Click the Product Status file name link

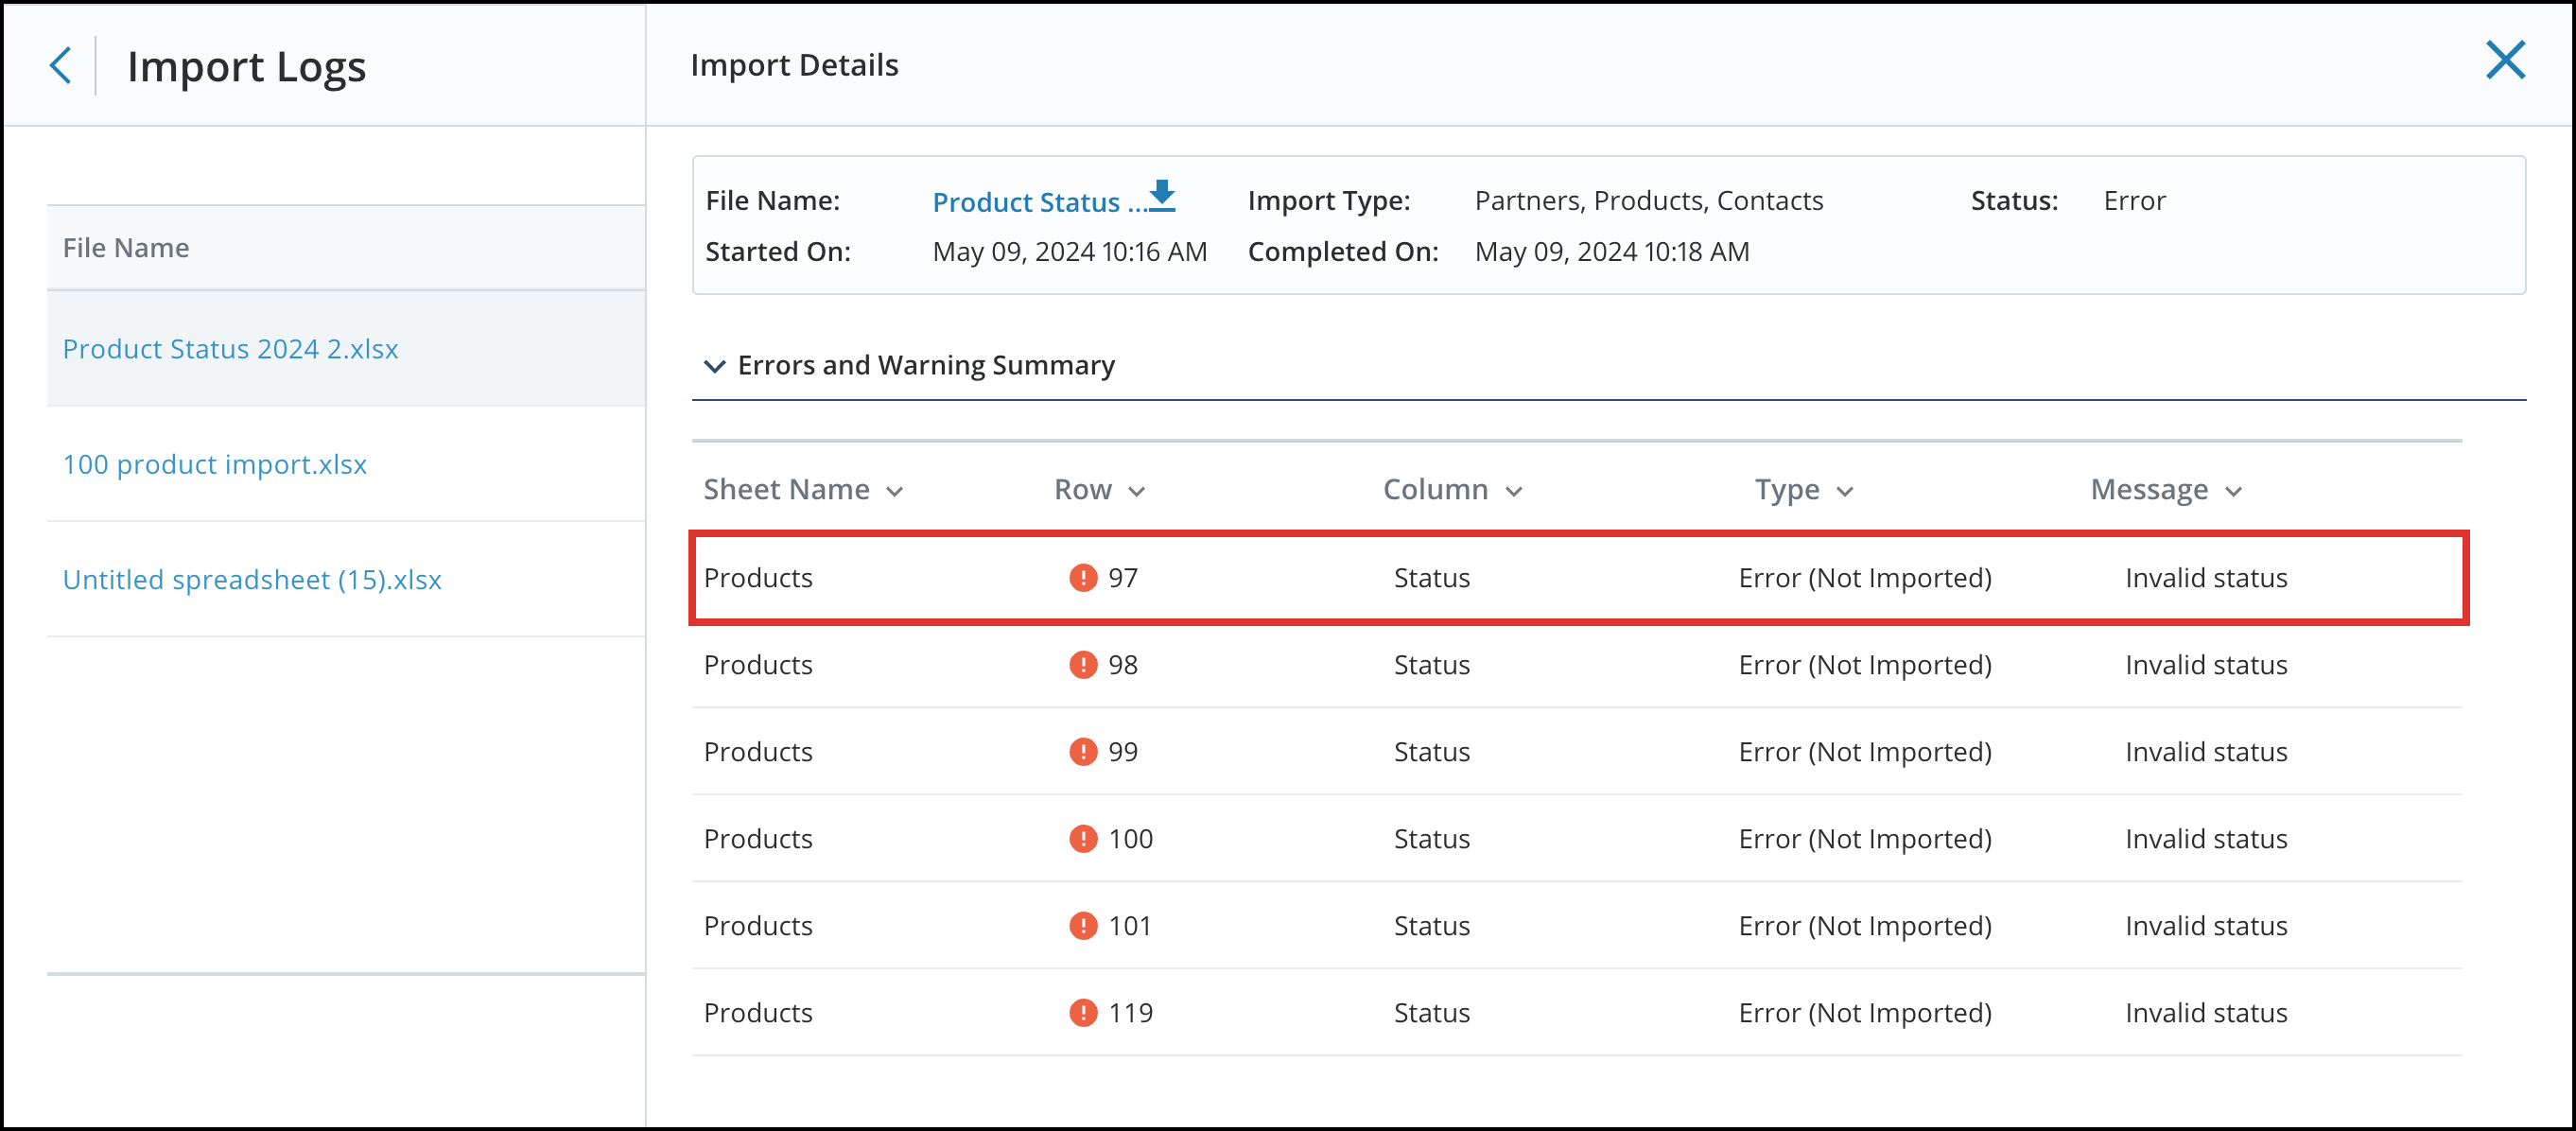click(x=1039, y=202)
